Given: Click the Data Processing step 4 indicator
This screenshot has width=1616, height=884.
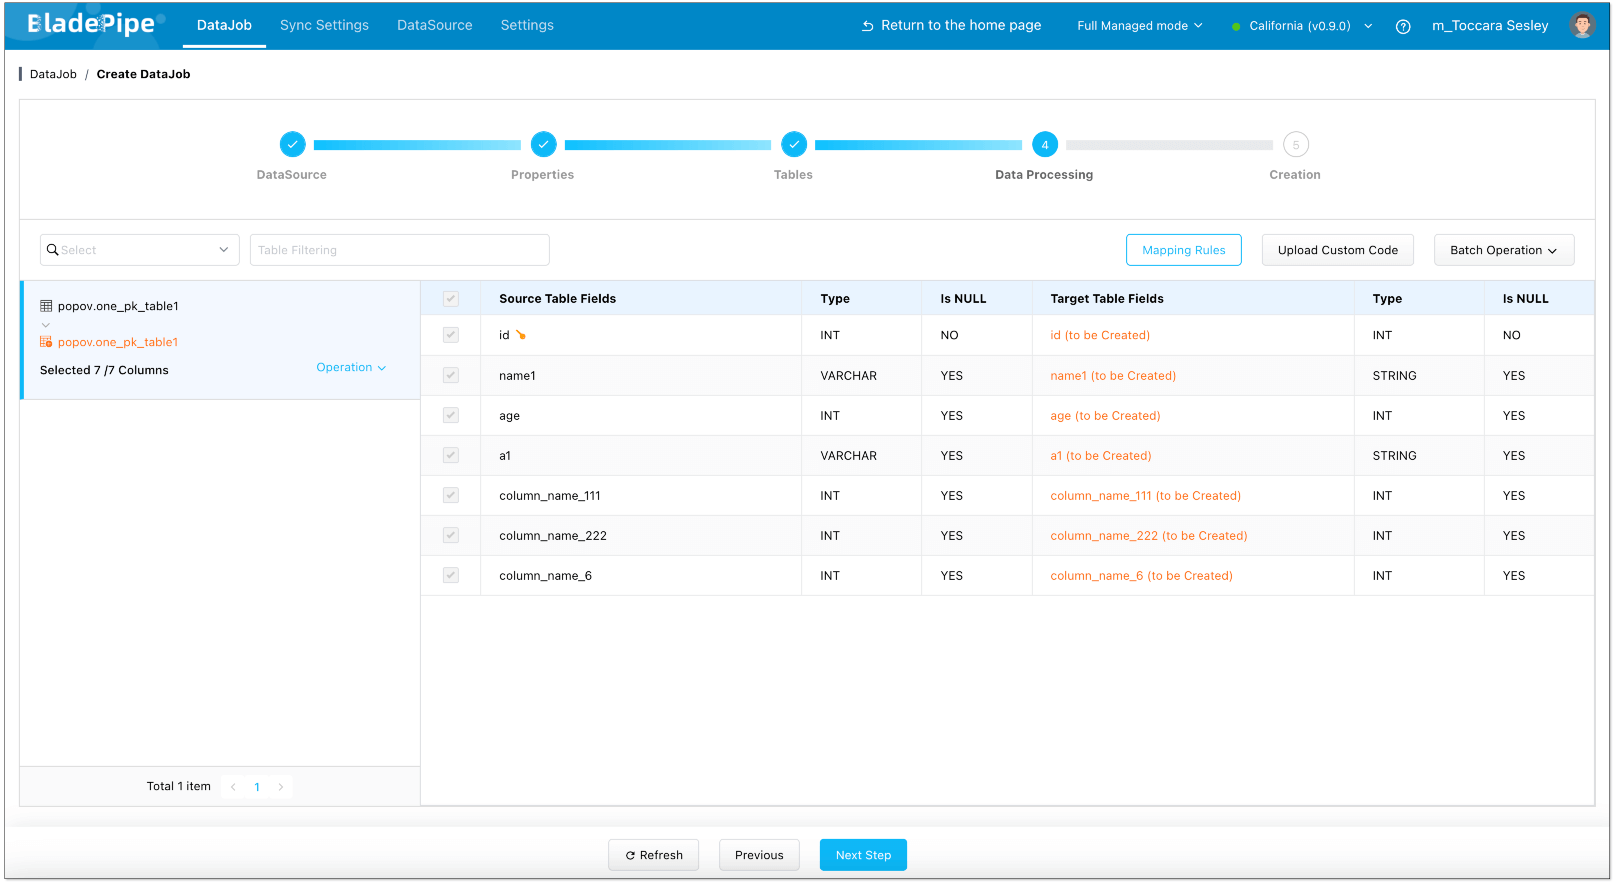Looking at the screenshot, I should click(x=1044, y=145).
